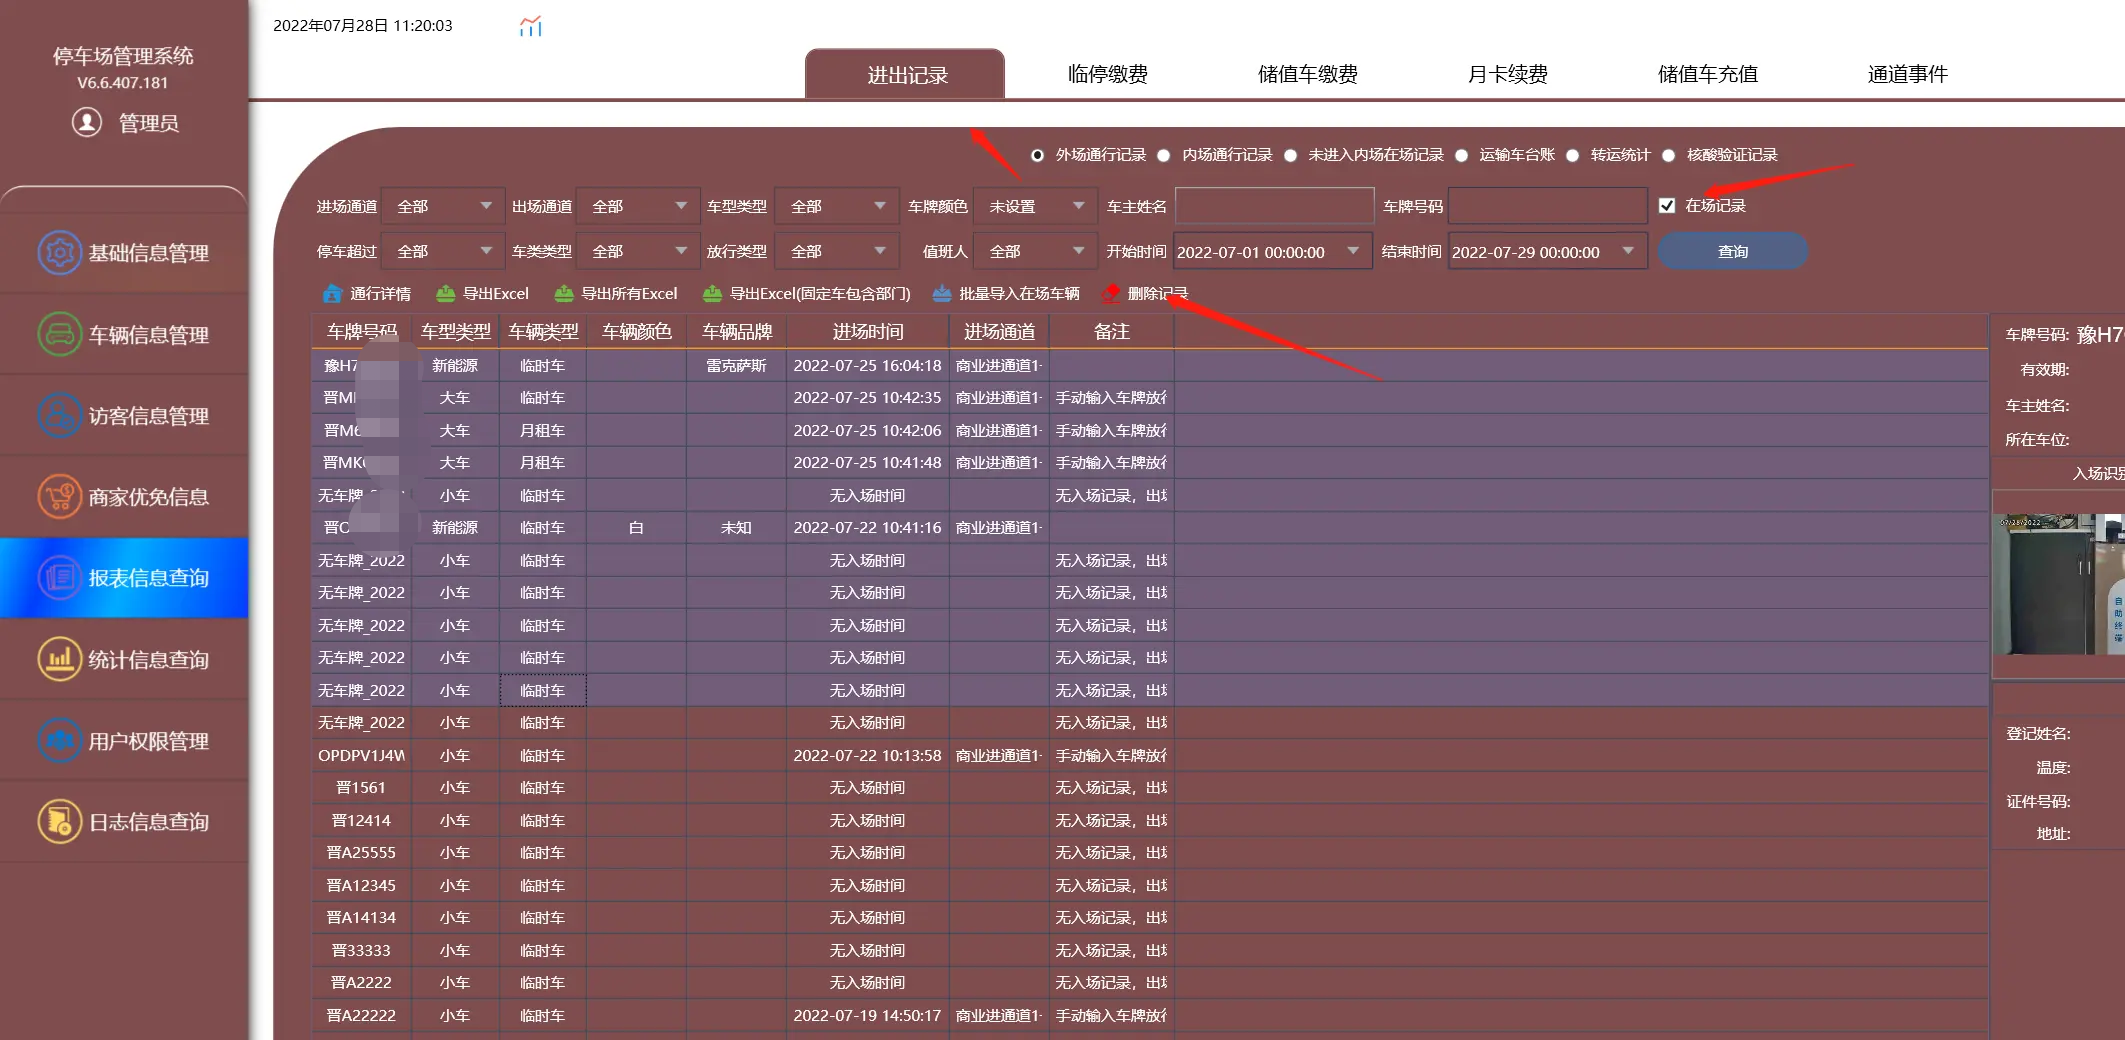The width and height of the screenshot is (2125, 1040).
Task: Select the 核酸验证记录 radio button
Action: pyautogui.click(x=1668, y=155)
